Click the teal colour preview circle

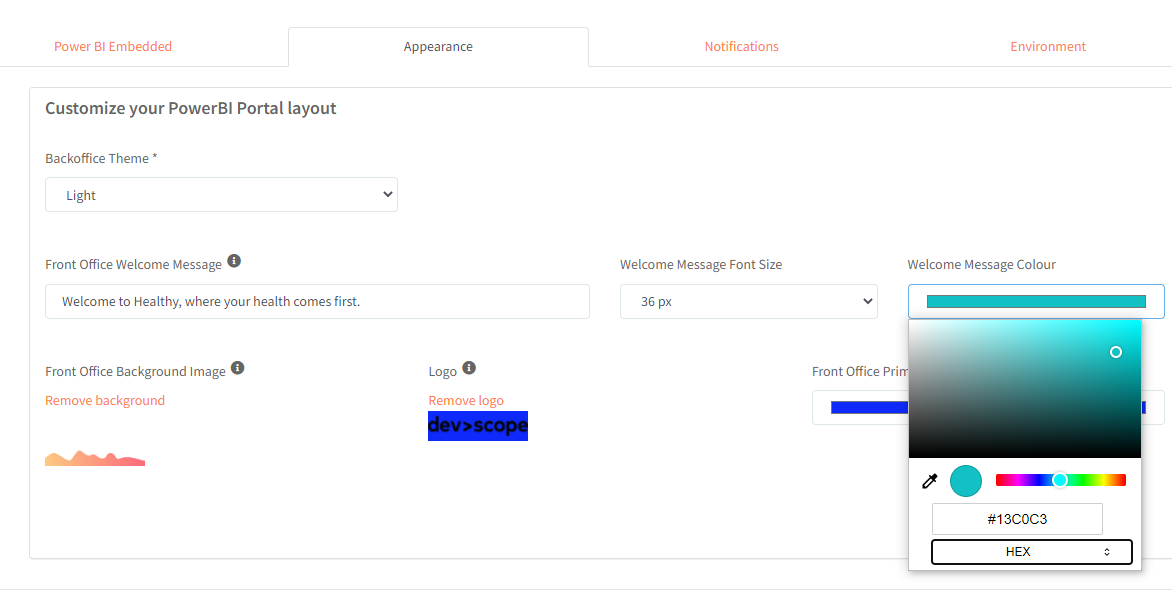(966, 480)
